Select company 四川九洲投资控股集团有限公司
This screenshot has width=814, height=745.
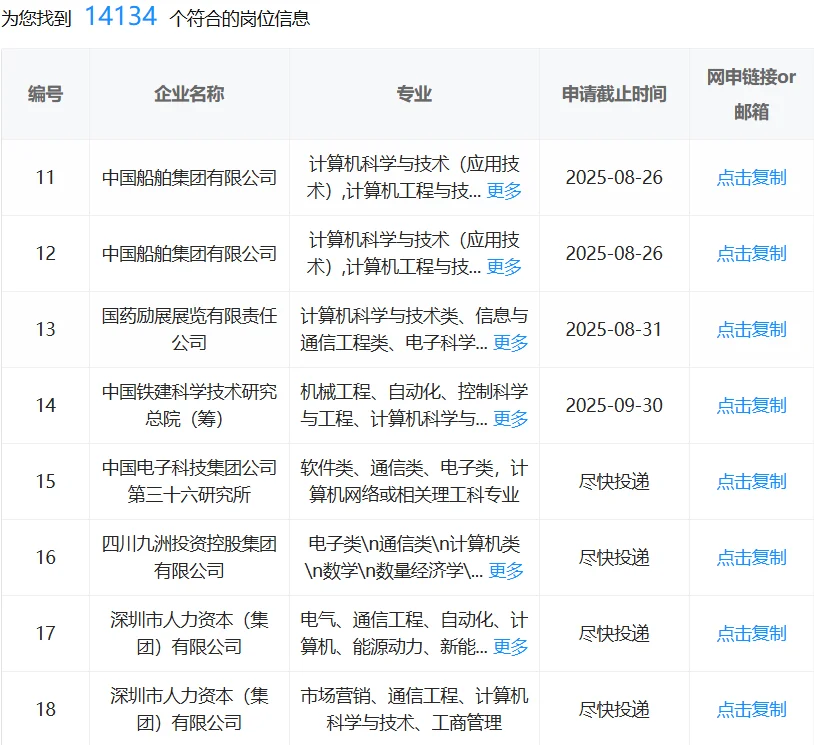(189, 557)
